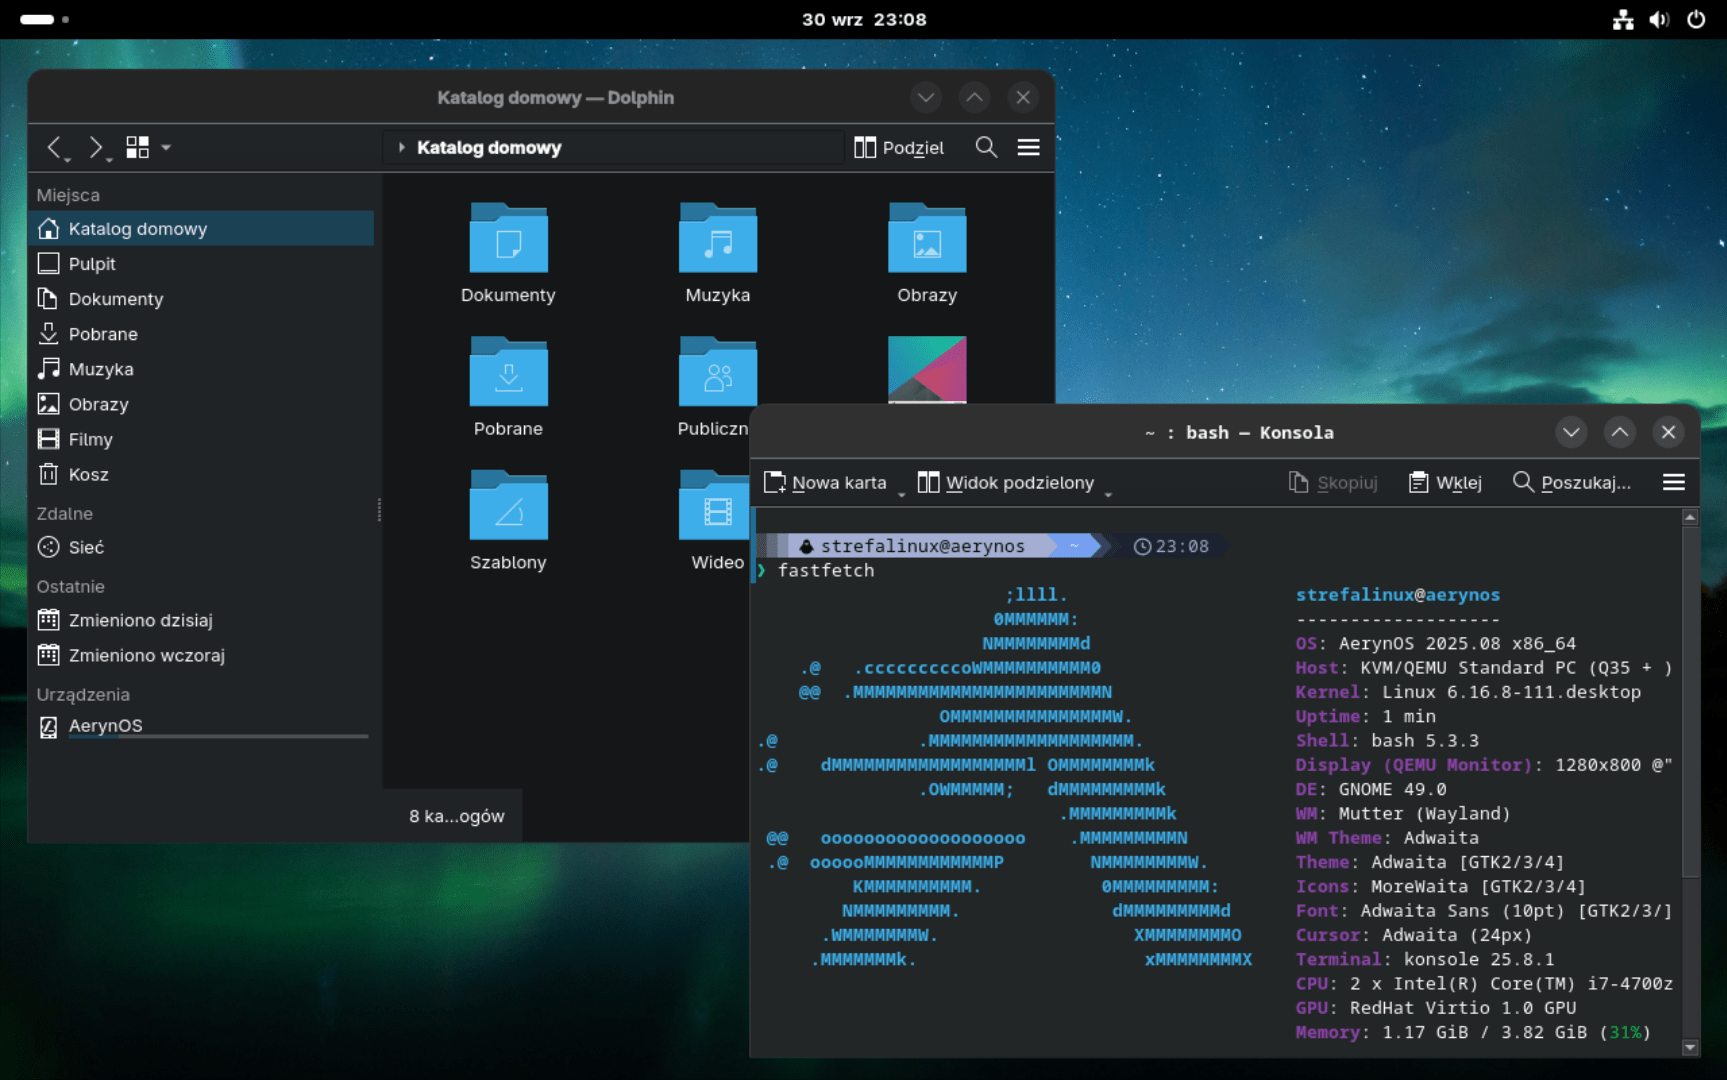Expand the Nowa karta dropdown arrow
1727x1080 pixels.
click(x=901, y=493)
